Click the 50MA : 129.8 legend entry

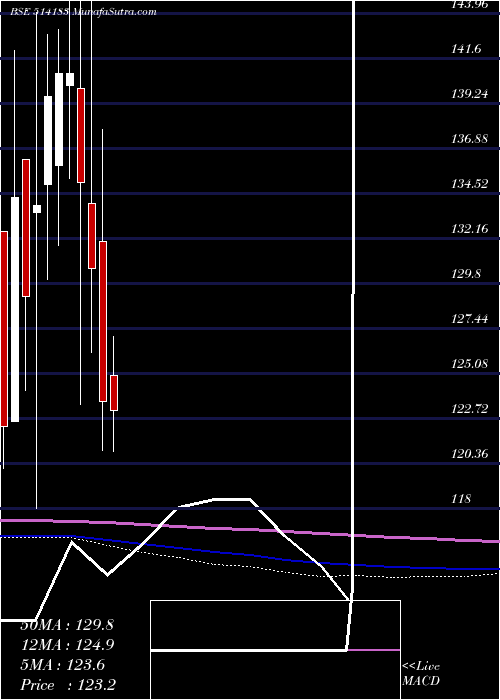point(67,625)
